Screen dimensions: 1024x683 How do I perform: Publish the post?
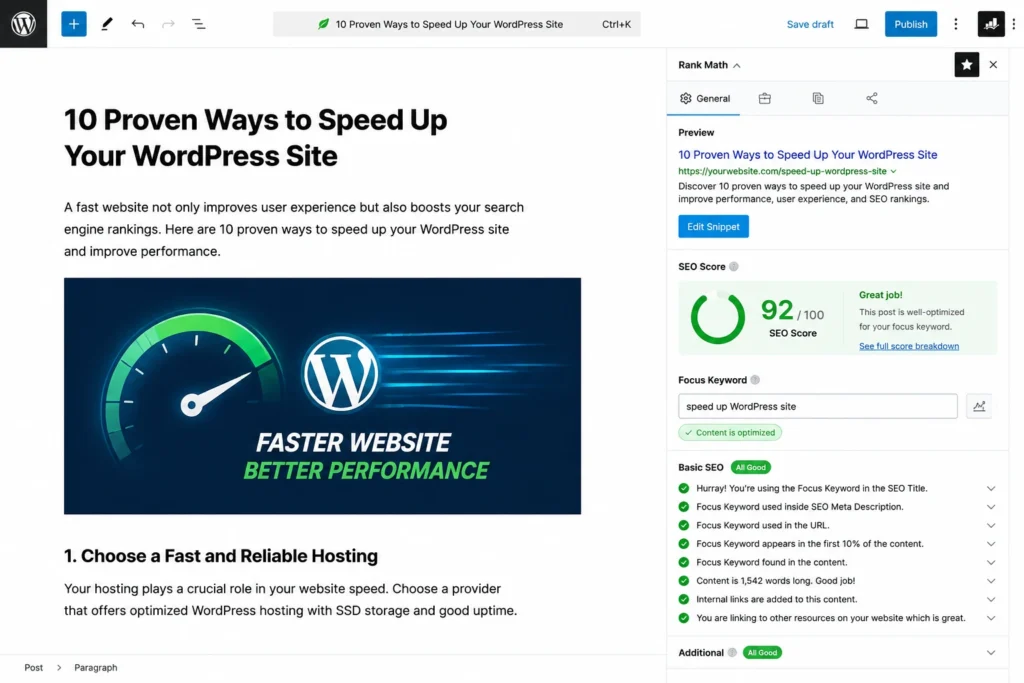click(910, 24)
